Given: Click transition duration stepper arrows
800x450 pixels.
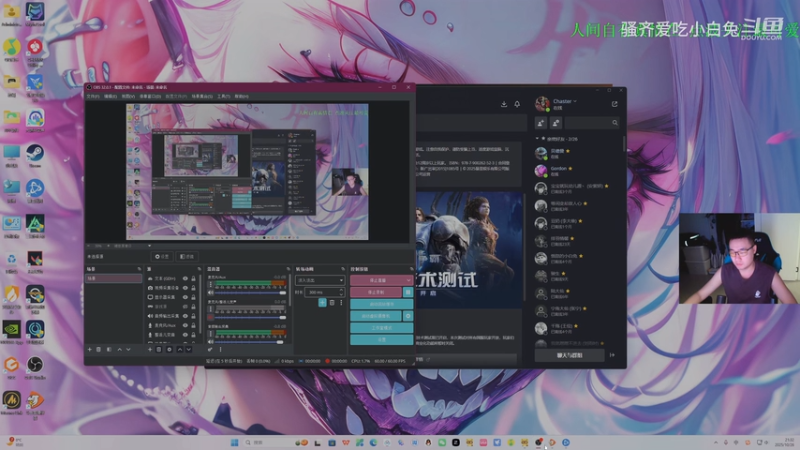Looking at the screenshot, I should click(x=341, y=292).
